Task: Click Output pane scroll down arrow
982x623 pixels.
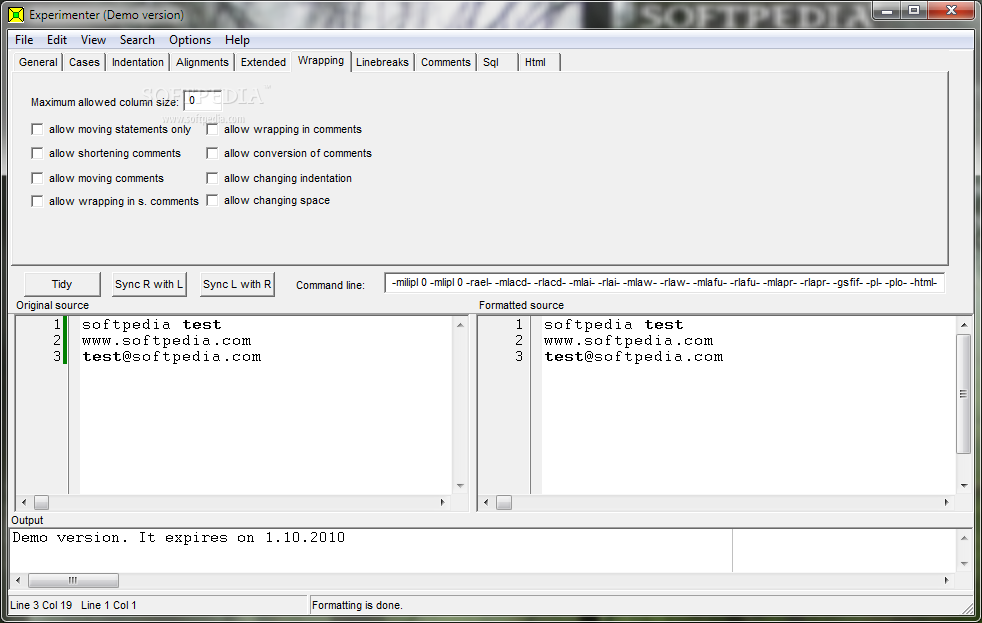Action: point(964,564)
